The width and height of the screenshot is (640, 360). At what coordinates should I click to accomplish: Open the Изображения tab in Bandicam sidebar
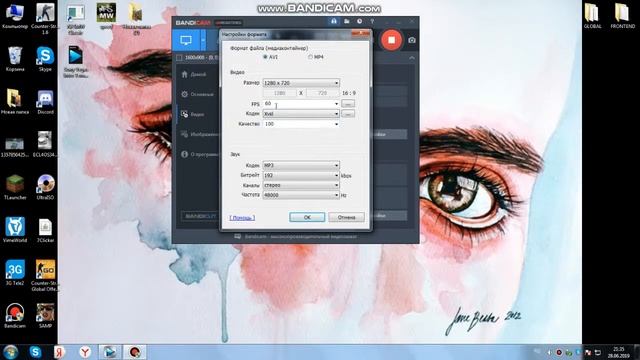click(x=199, y=134)
